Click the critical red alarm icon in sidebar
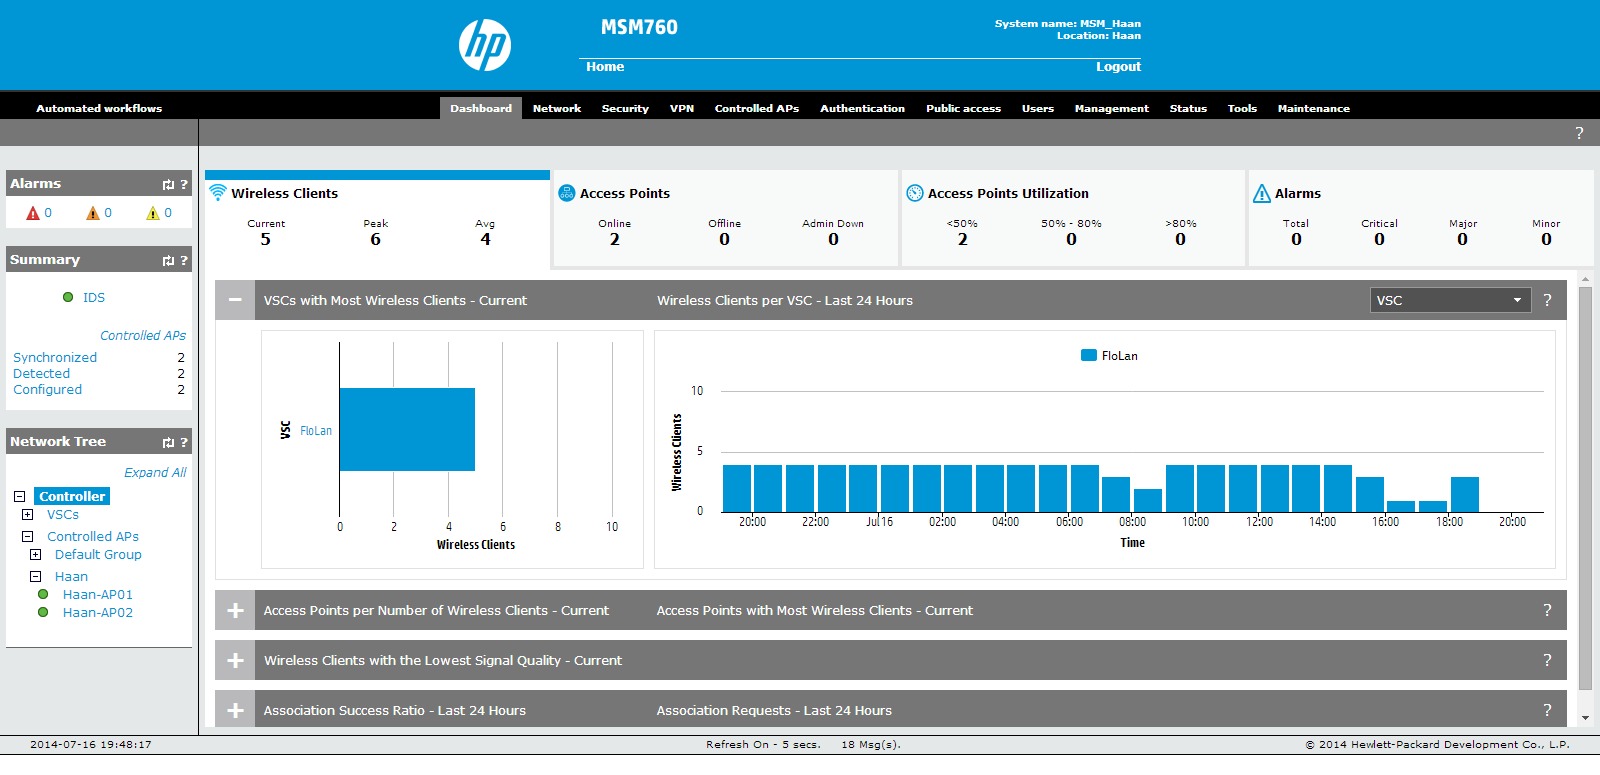Image resolution: width=1600 pixels, height=775 pixels. 33,213
